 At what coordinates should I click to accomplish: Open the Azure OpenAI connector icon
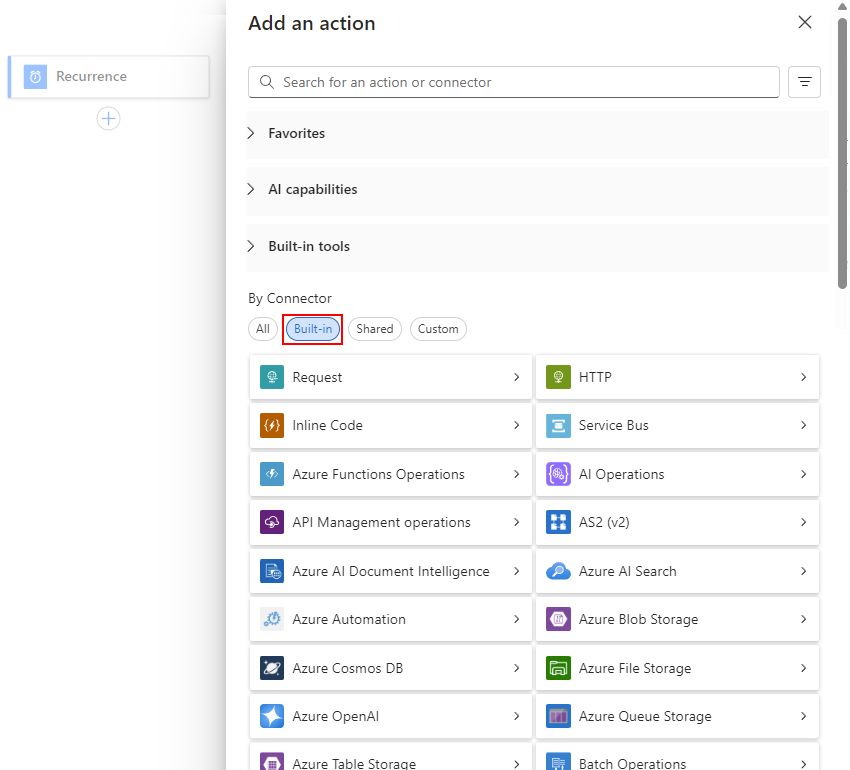pos(270,716)
